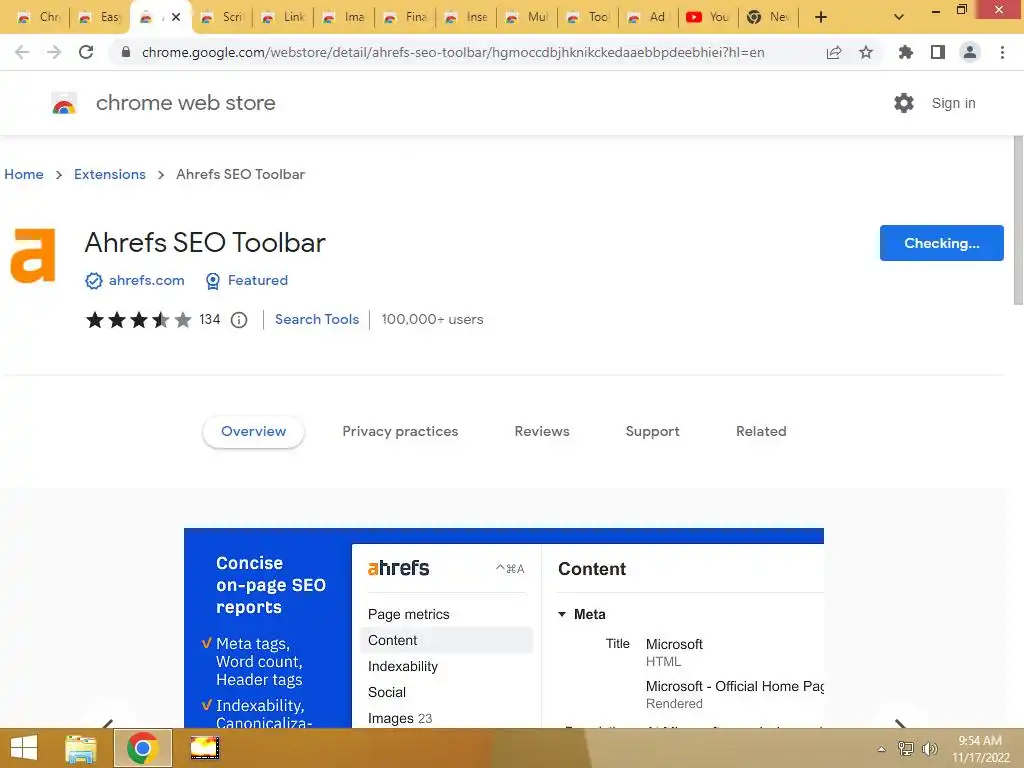Open the Chrome three-dot menu

(x=1002, y=52)
